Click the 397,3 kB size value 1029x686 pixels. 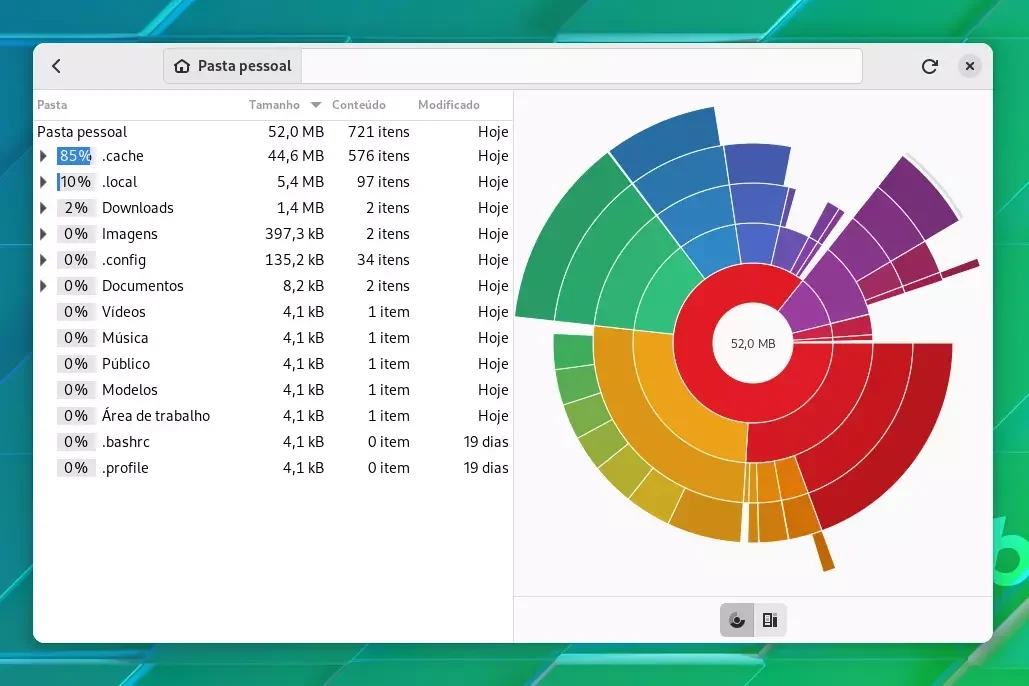295,234
